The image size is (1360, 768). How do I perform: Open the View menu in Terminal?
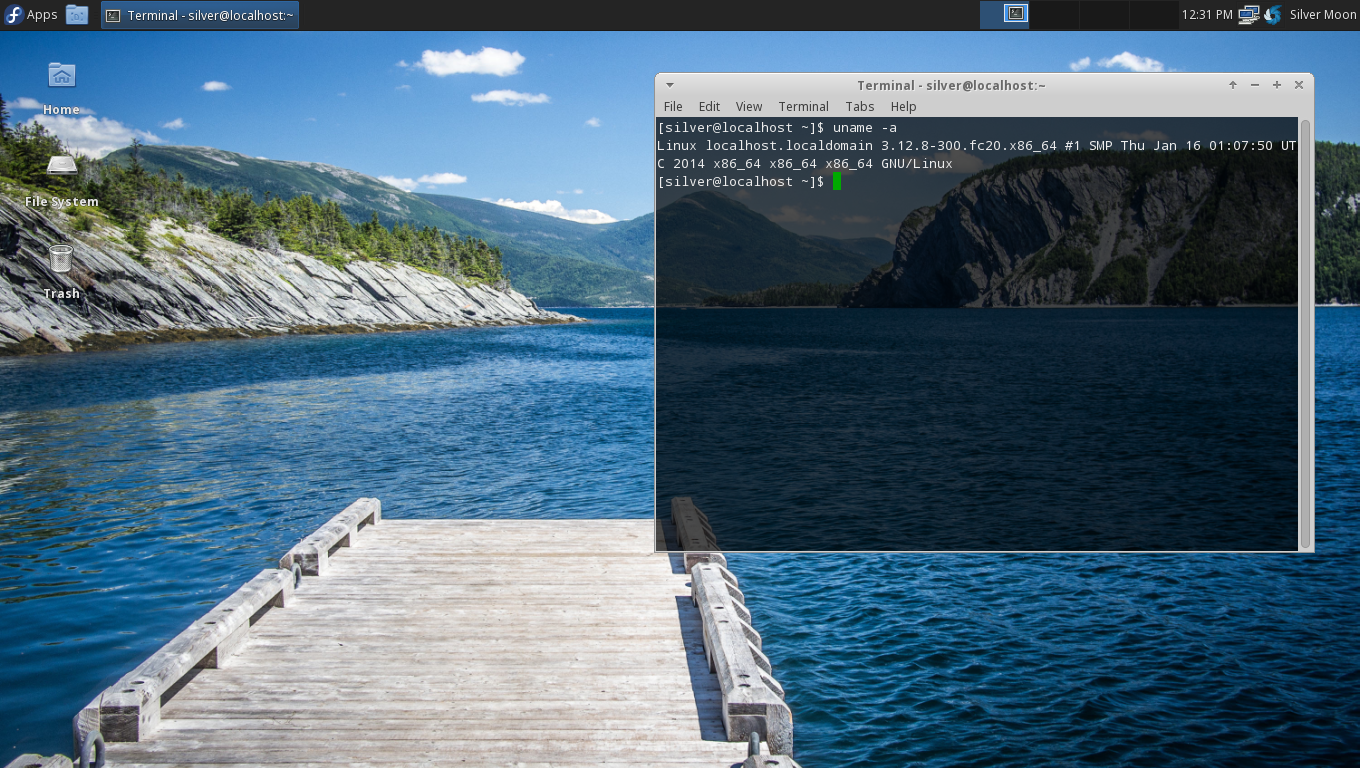748,106
